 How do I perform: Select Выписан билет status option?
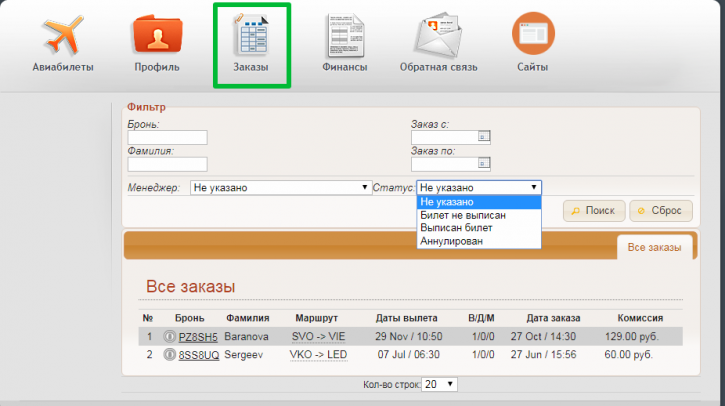[x=479, y=228]
